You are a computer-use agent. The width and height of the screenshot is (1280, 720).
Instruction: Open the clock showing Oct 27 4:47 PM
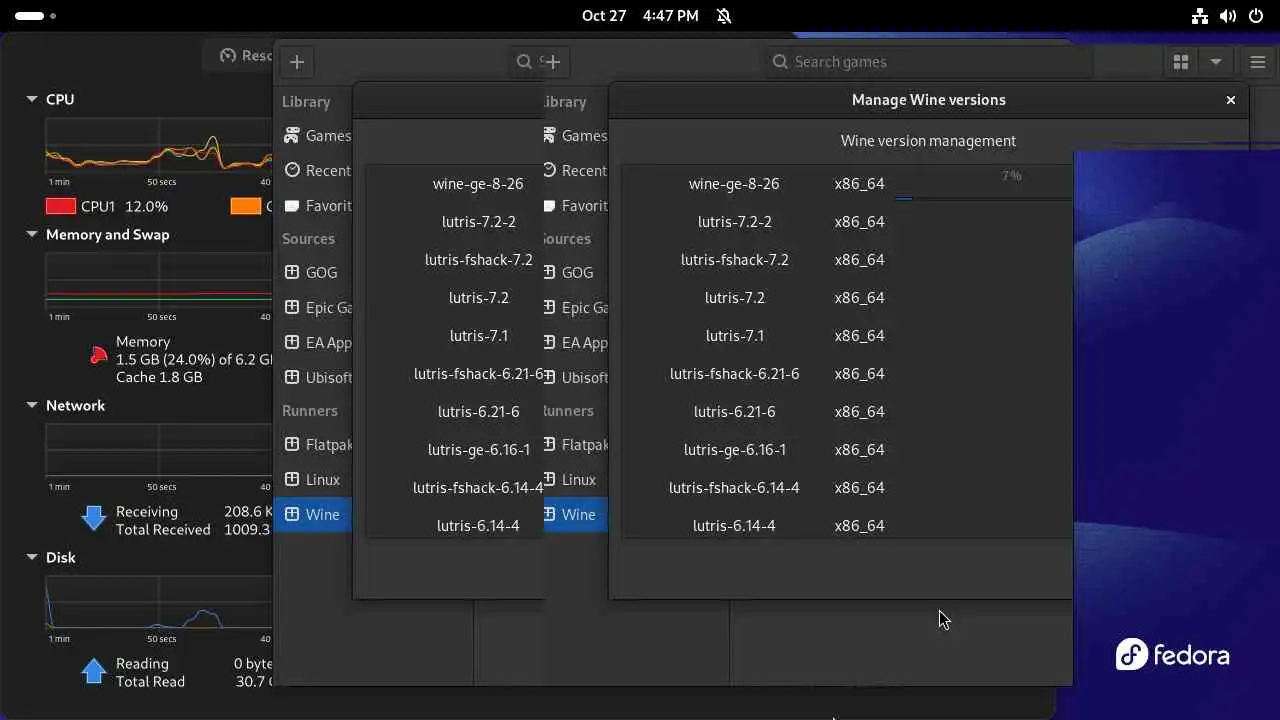[640, 16]
